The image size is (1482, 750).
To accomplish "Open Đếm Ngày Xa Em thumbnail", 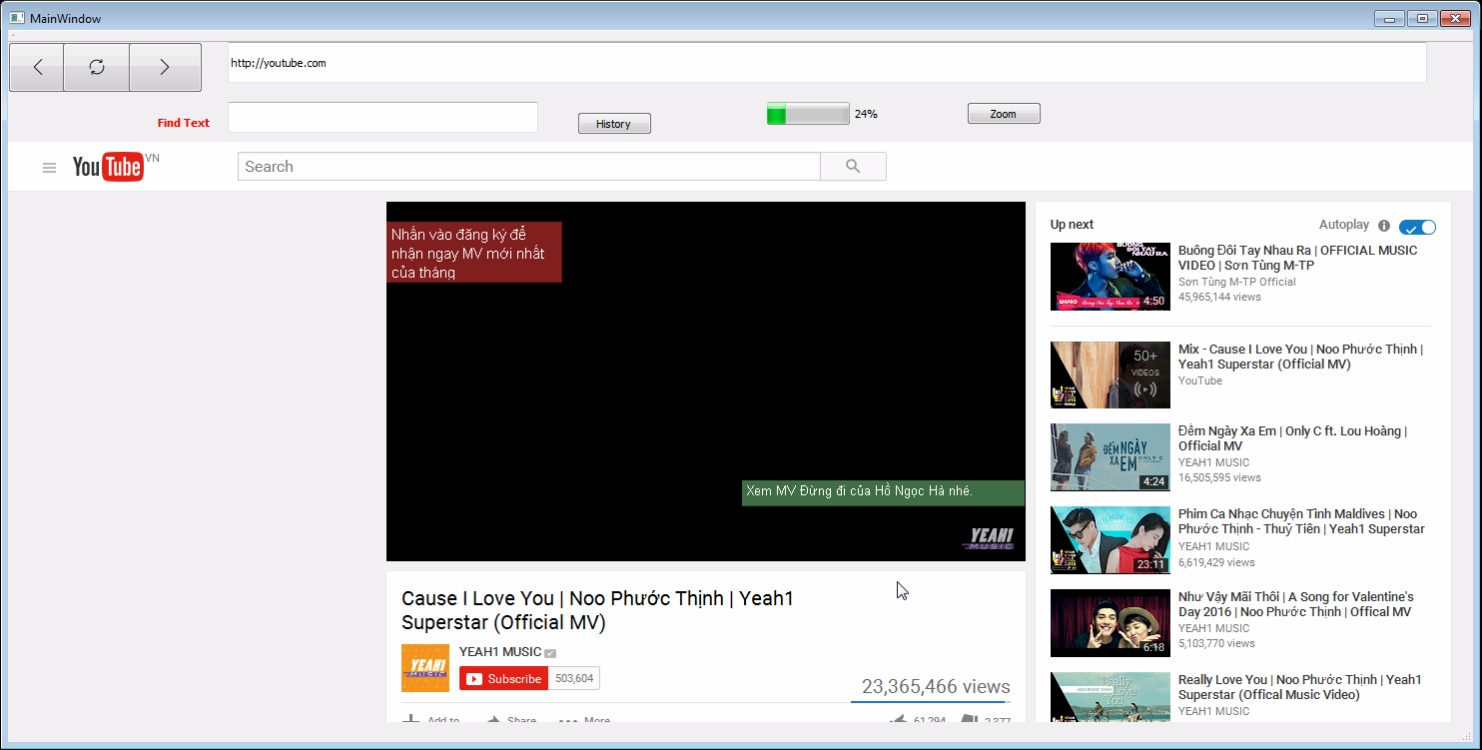I will coord(1110,458).
